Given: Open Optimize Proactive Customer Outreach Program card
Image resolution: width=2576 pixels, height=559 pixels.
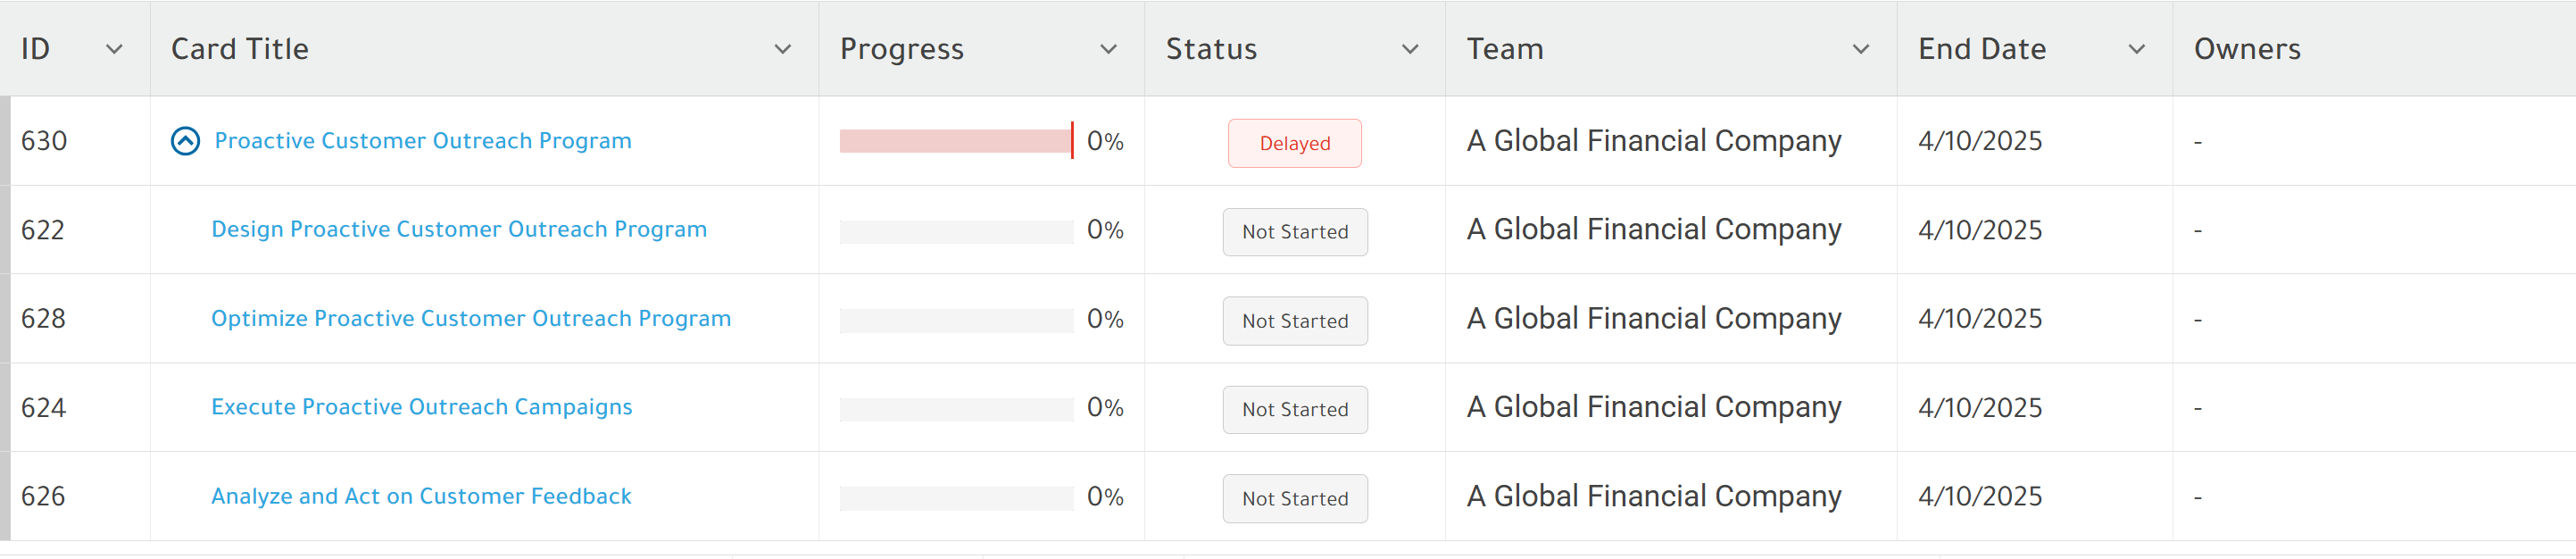Looking at the screenshot, I should click(471, 319).
